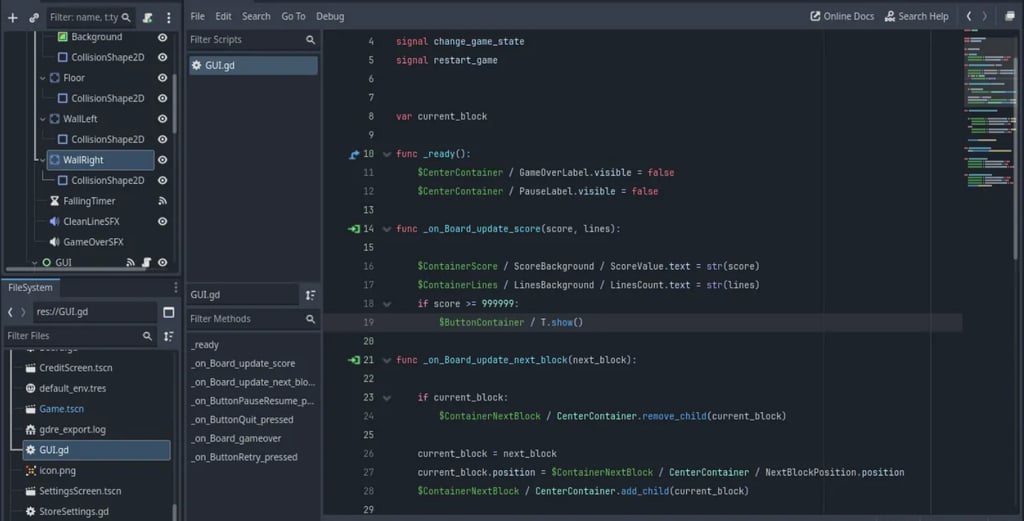Collapse the Floor node in the scene tree

pyautogui.click(x=43, y=78)
